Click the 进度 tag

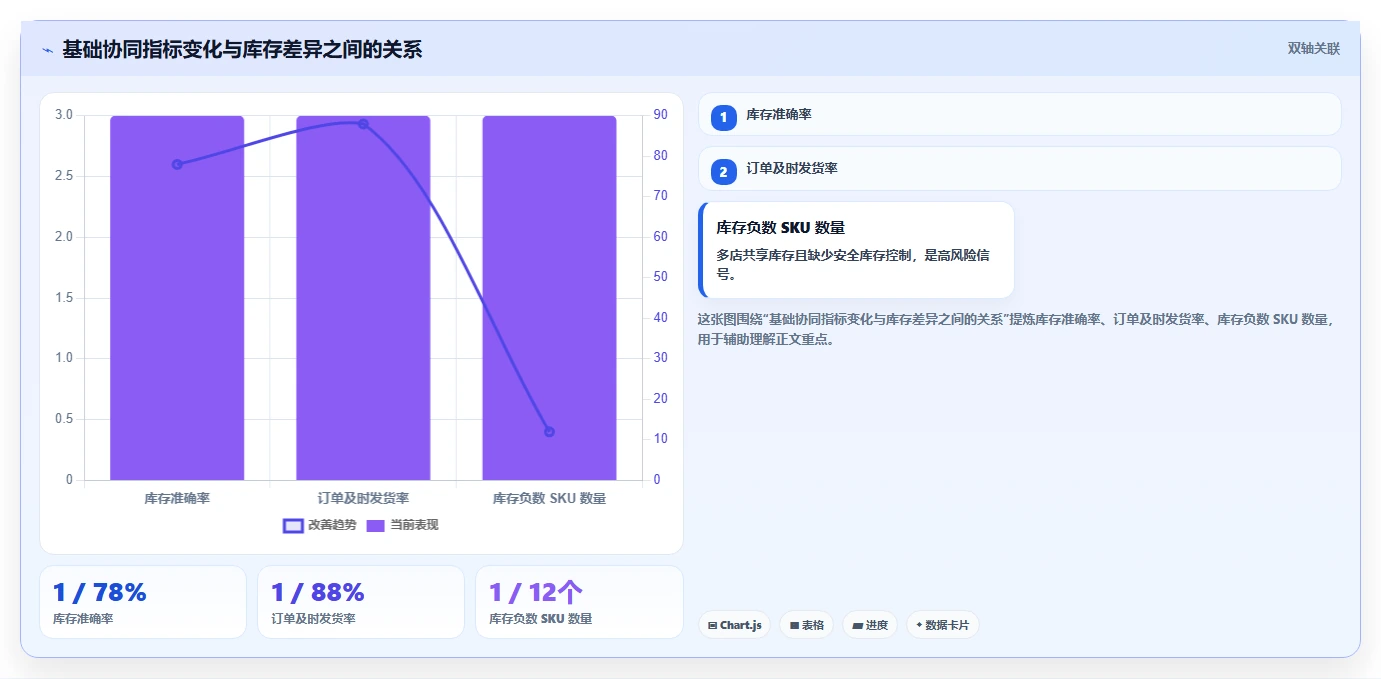click(870, 625)
